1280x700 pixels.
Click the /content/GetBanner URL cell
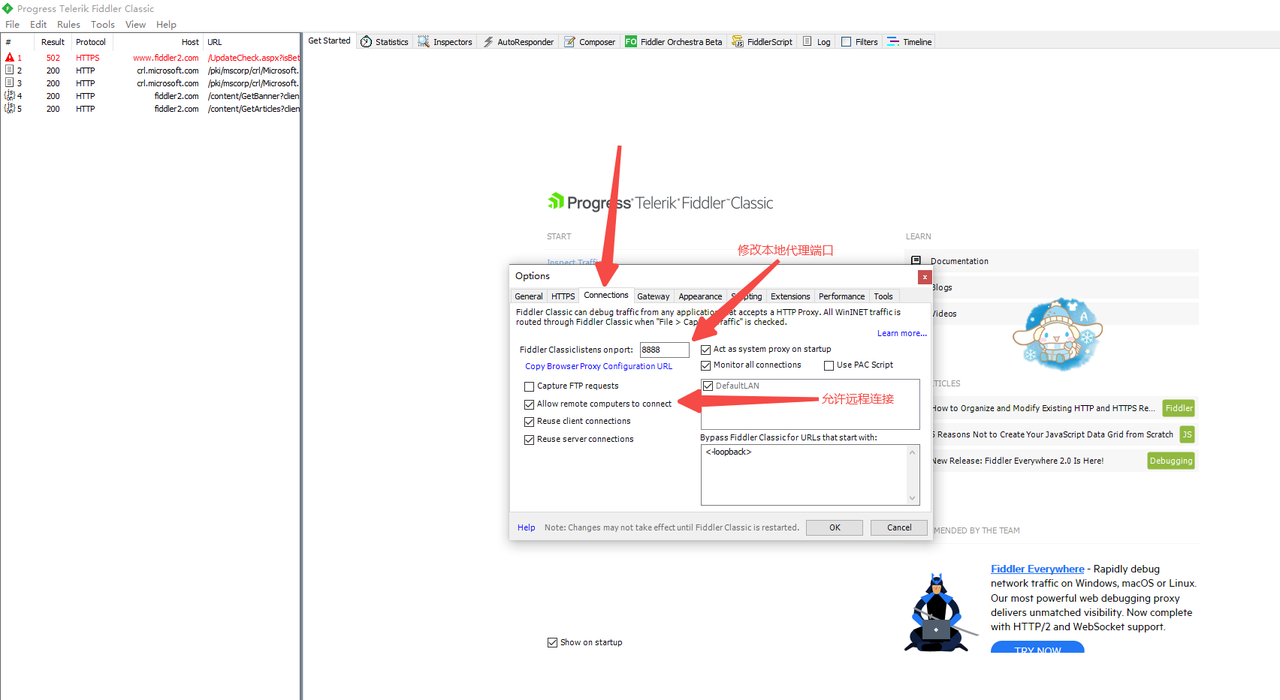(253, 96)
